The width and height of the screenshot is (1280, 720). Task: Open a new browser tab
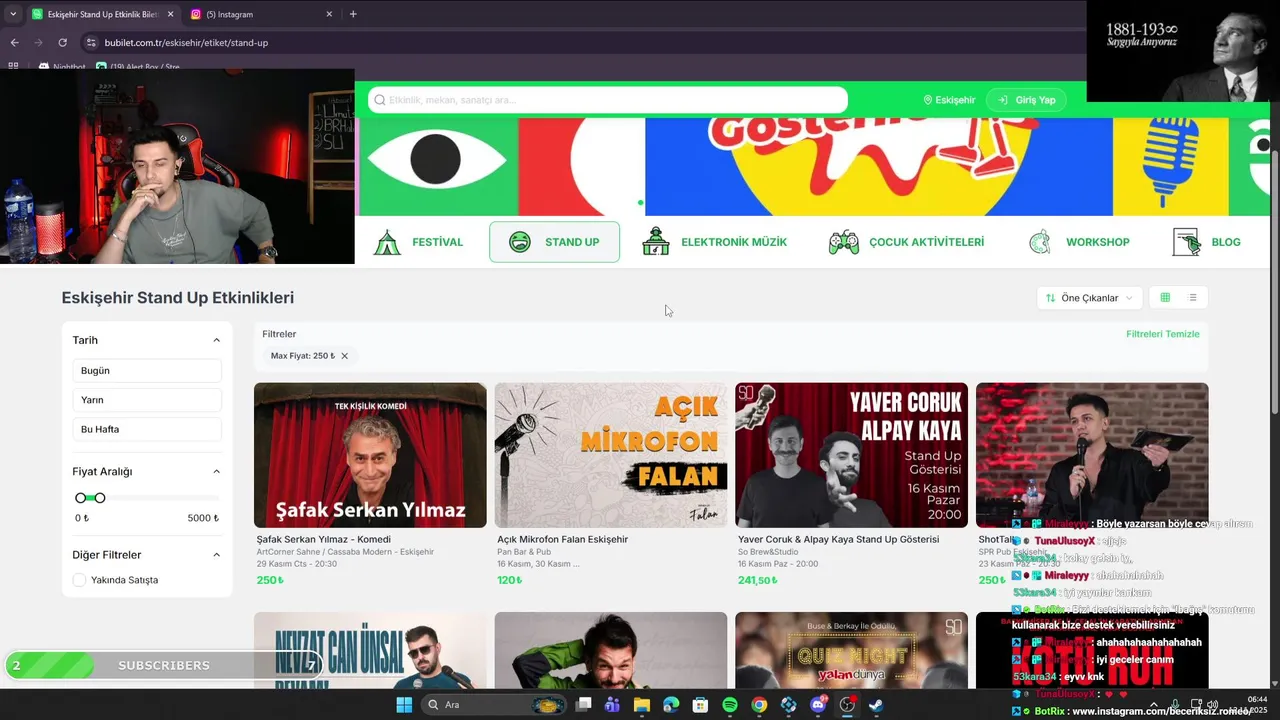click(x=353, y=14)
